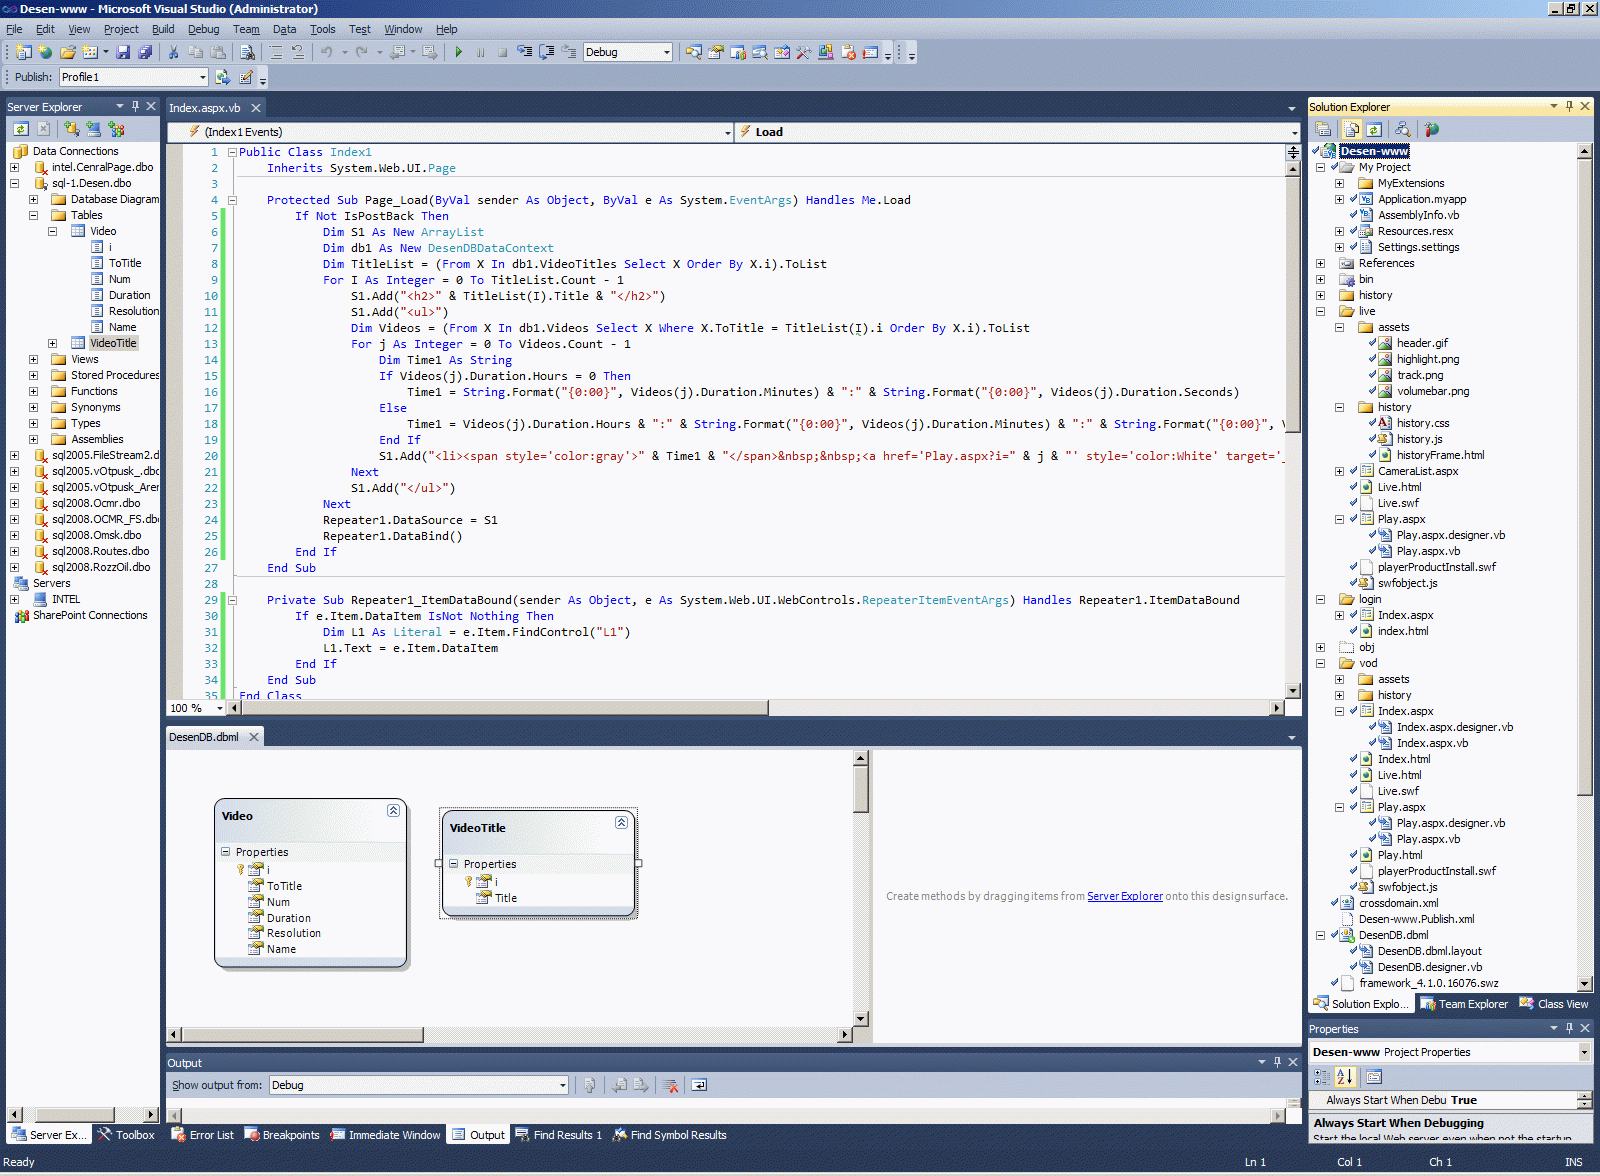Refresh the Server Explorer tree
Screen dimensions: 1600x1176
(x=21, y=129)
